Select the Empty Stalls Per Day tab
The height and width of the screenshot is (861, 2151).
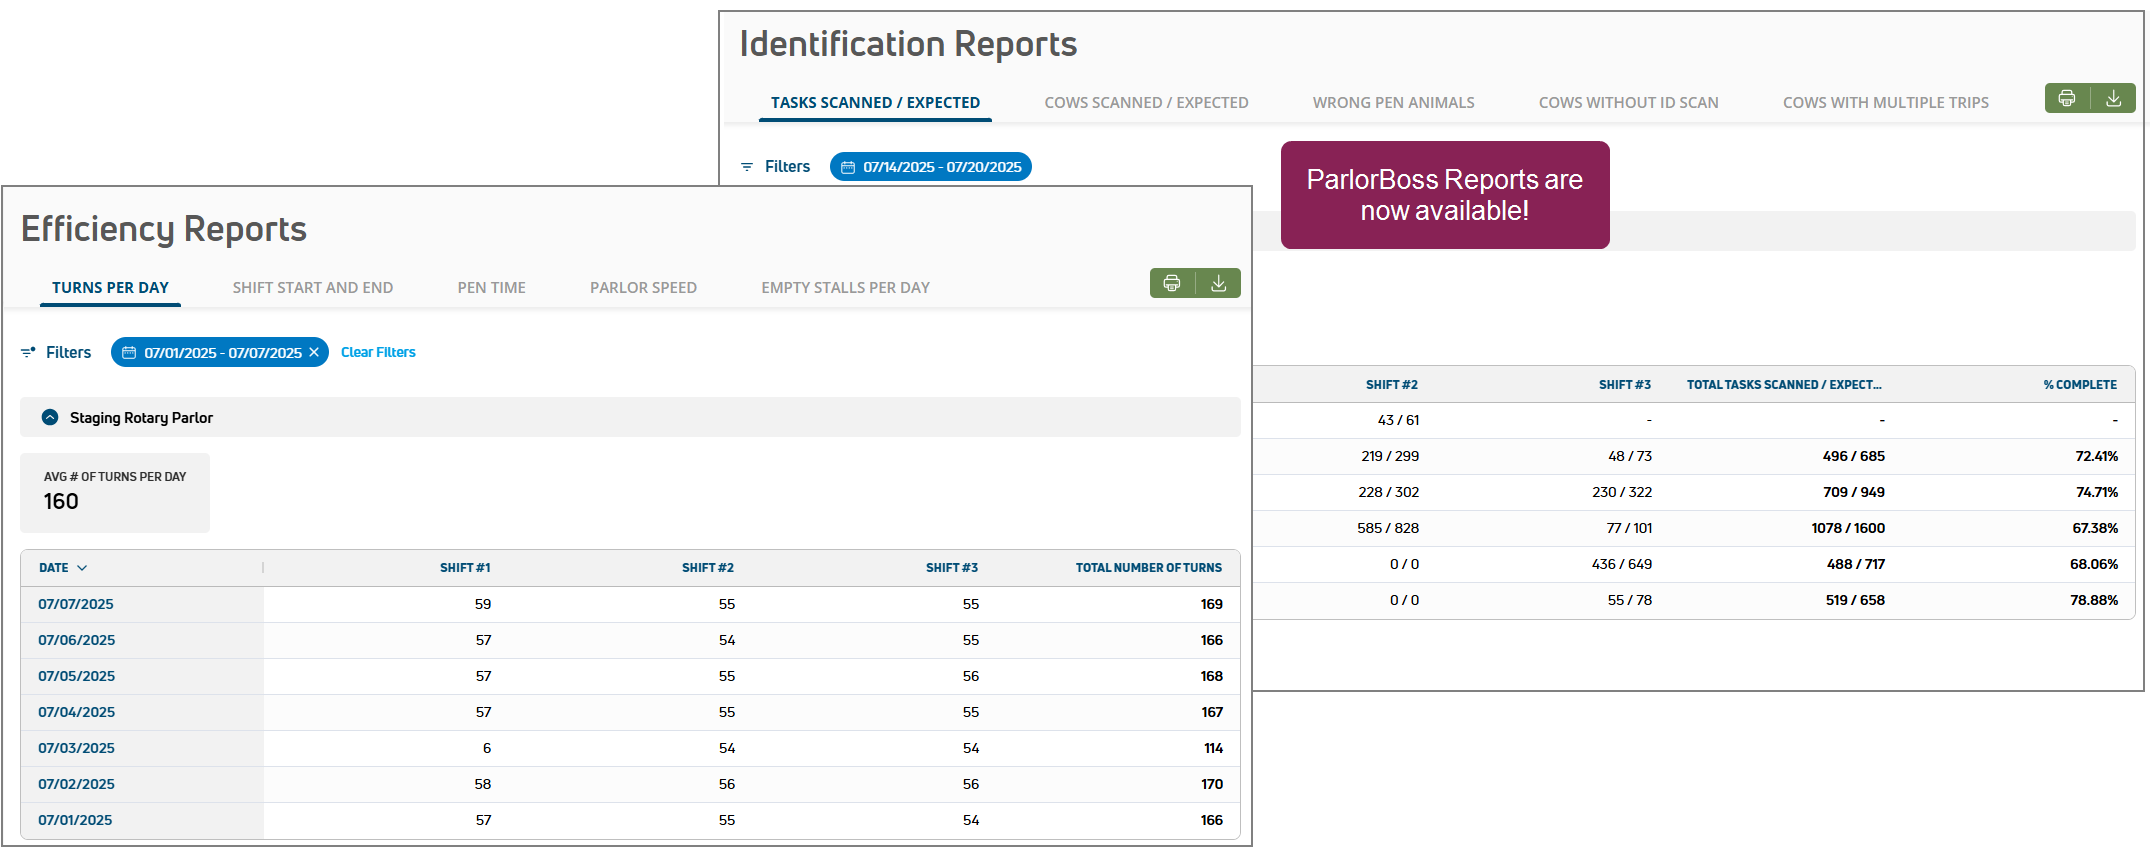[x=845, y=288]
